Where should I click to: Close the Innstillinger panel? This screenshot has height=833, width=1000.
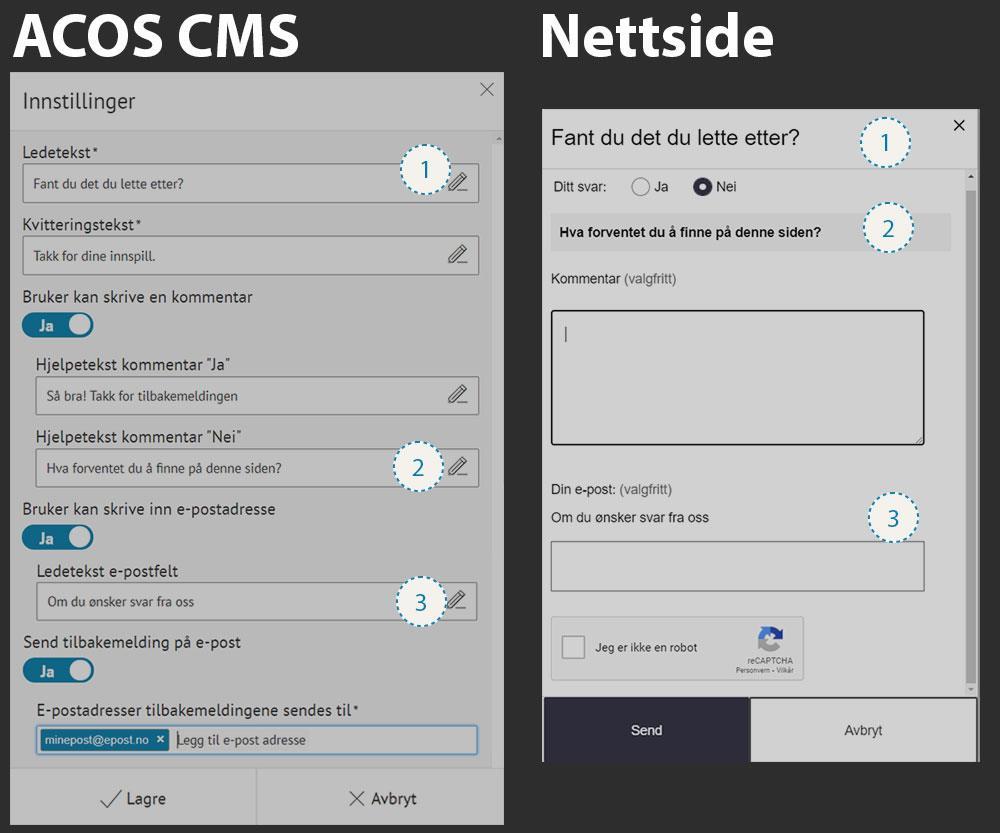[487, 89]
